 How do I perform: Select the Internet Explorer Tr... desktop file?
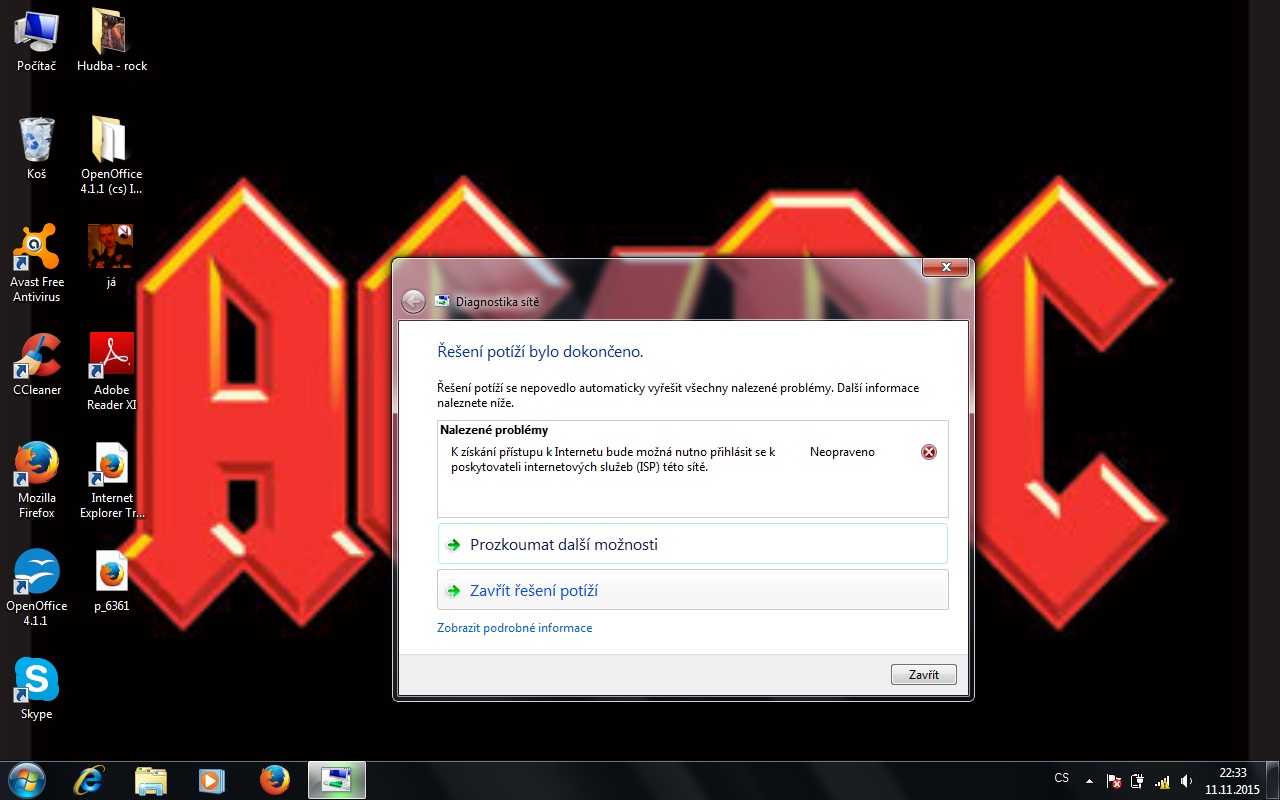[112, 479]
